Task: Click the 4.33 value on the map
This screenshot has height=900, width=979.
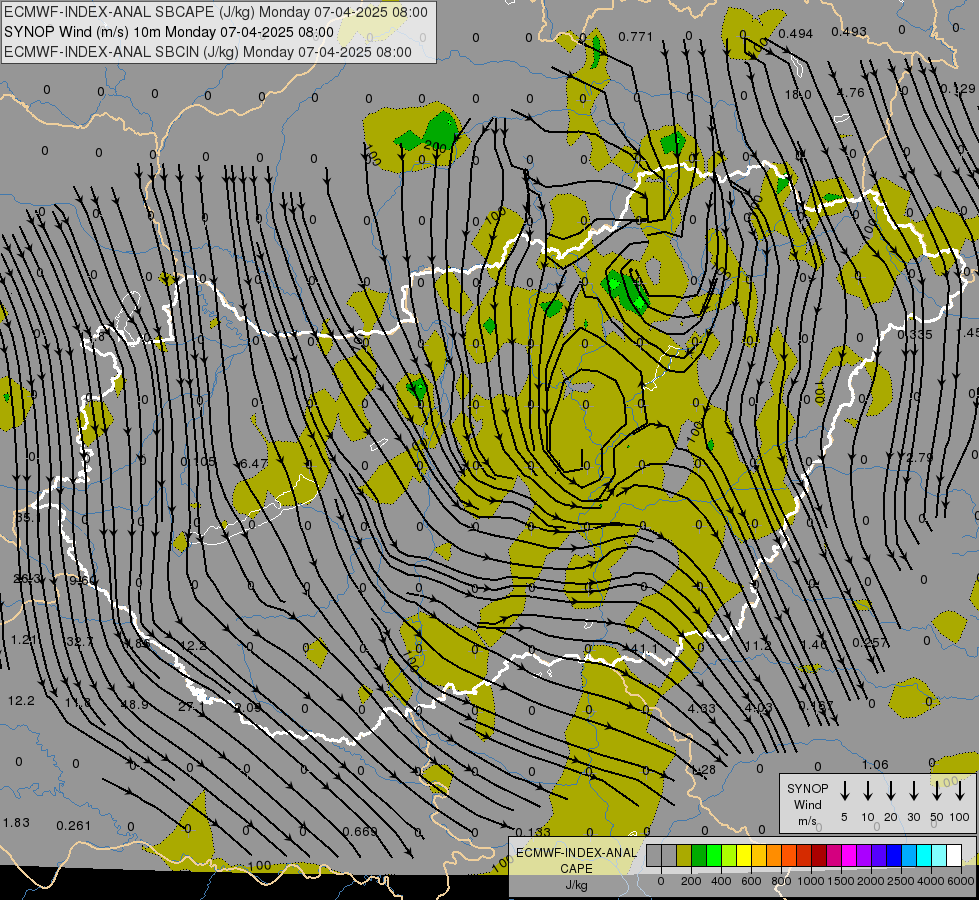Action: coord(702,708)
